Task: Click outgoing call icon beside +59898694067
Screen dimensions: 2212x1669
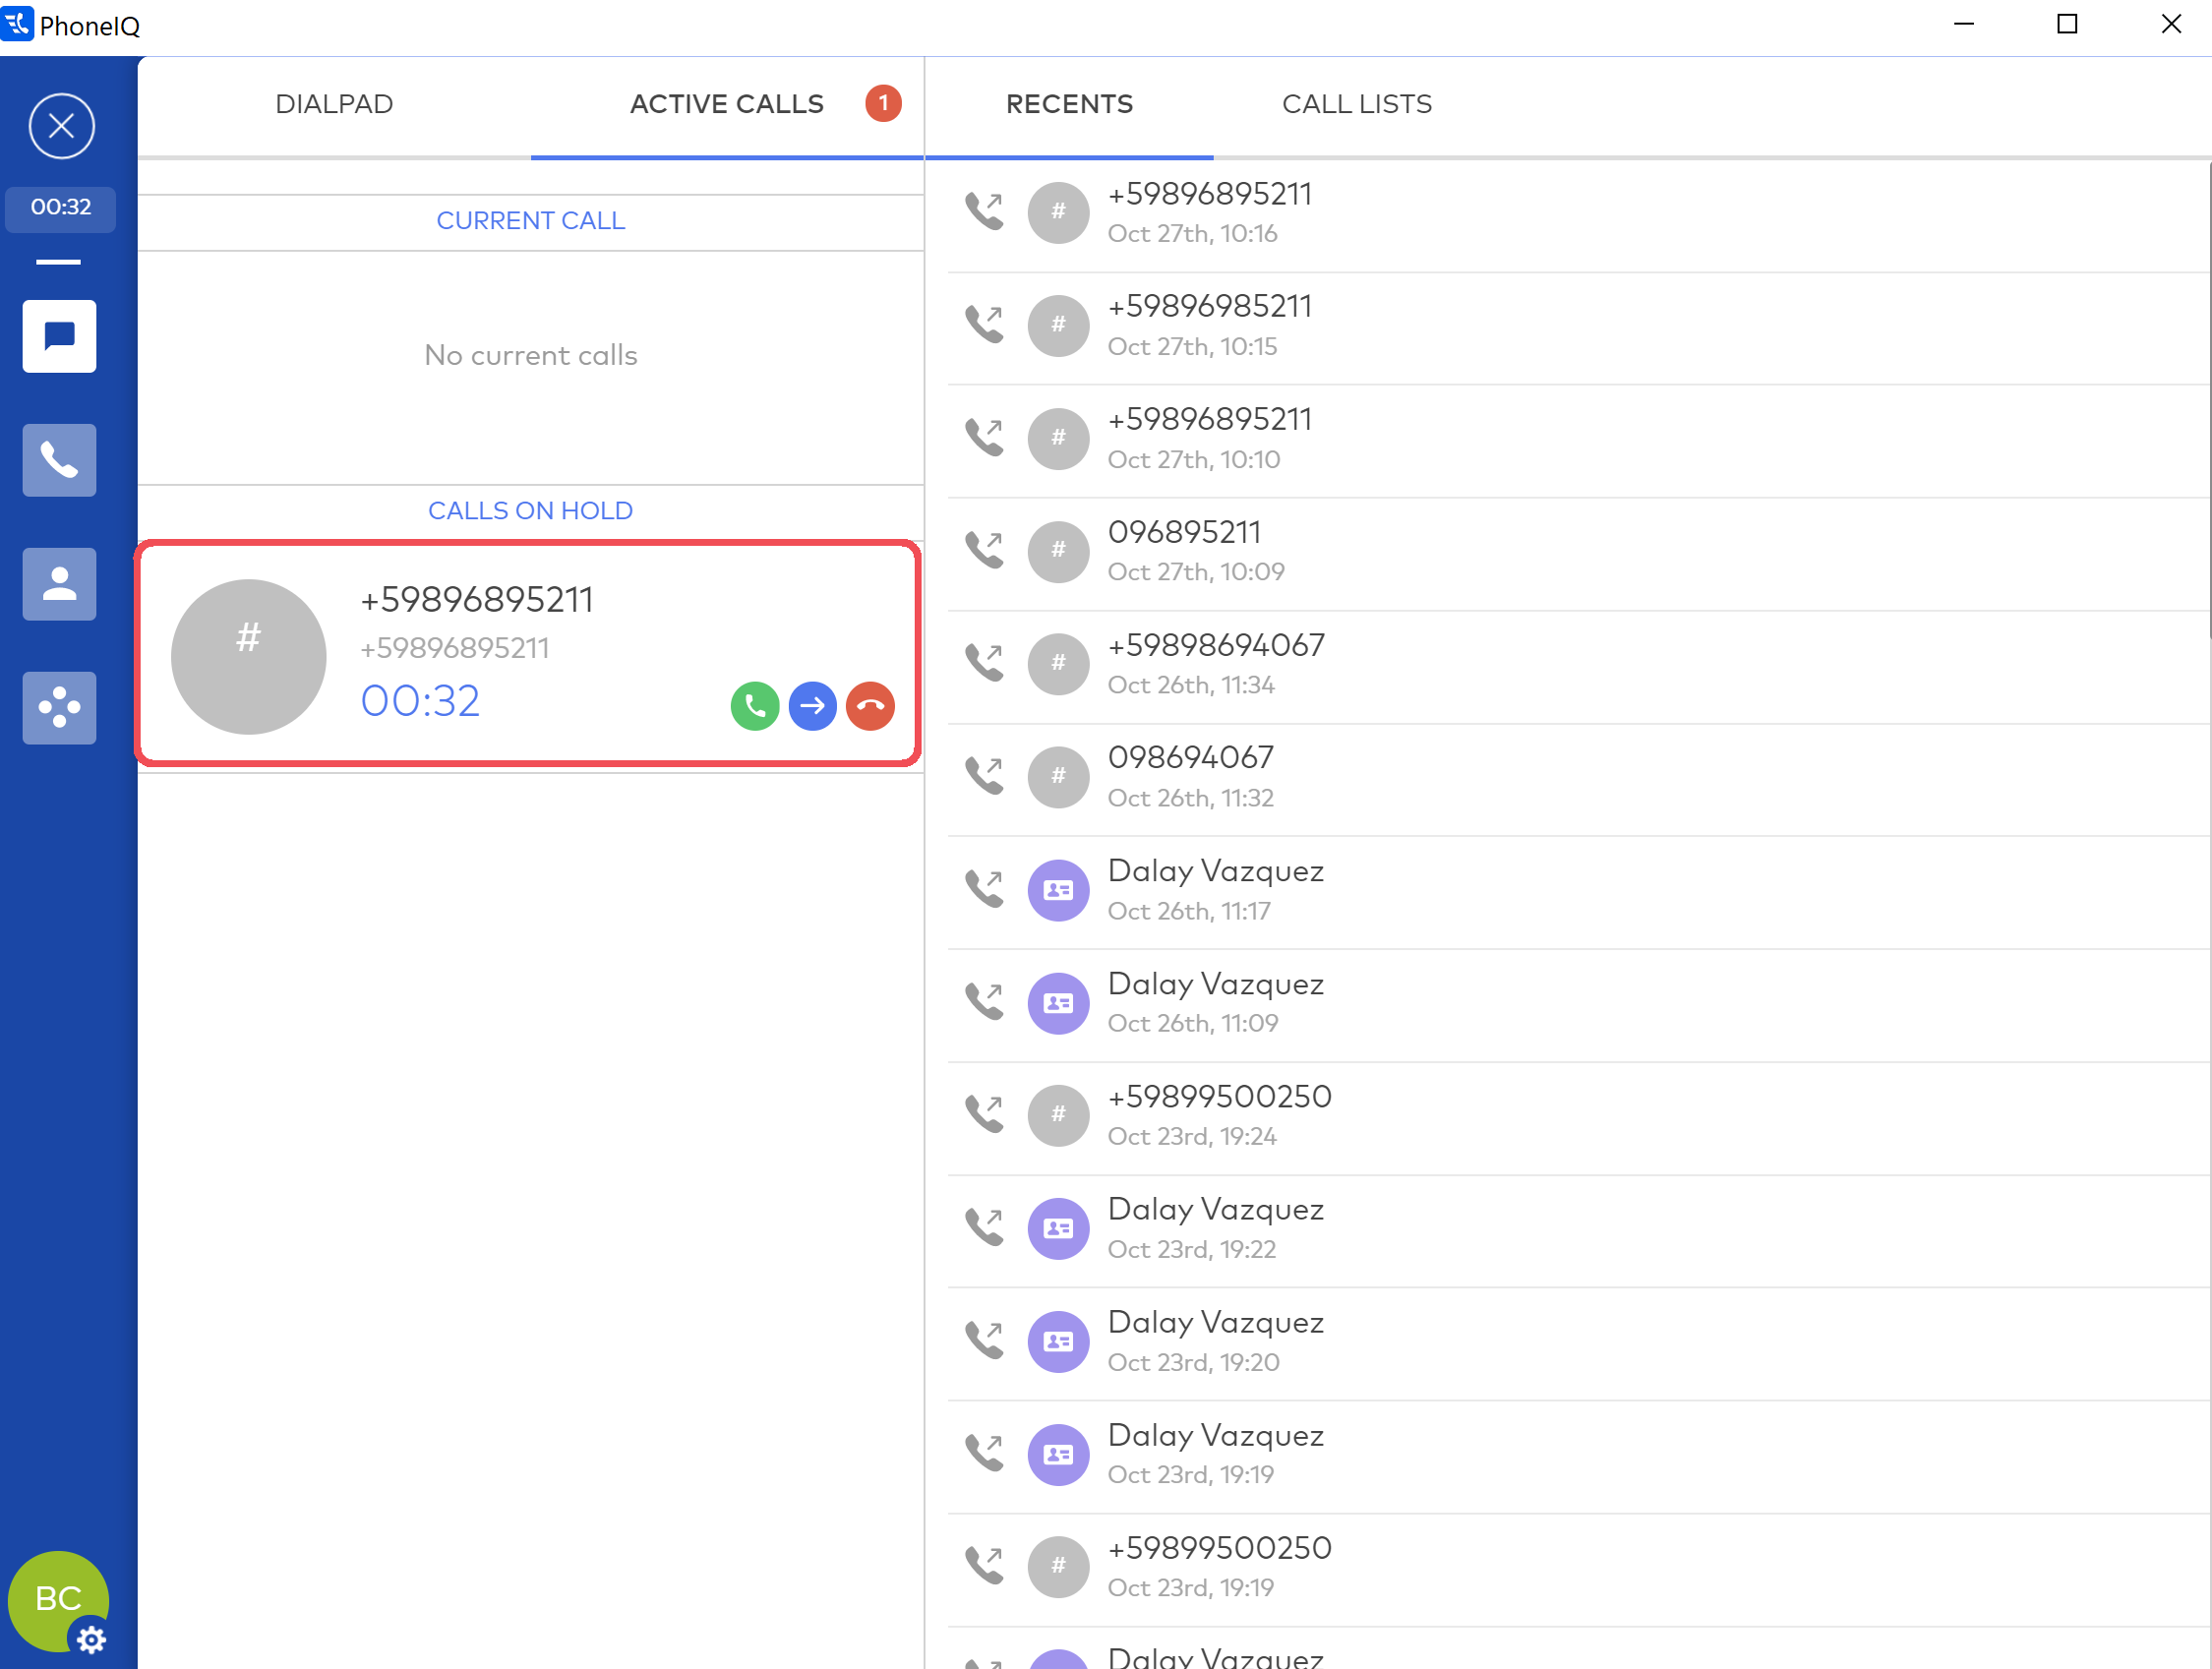Action: click(984, 662)
